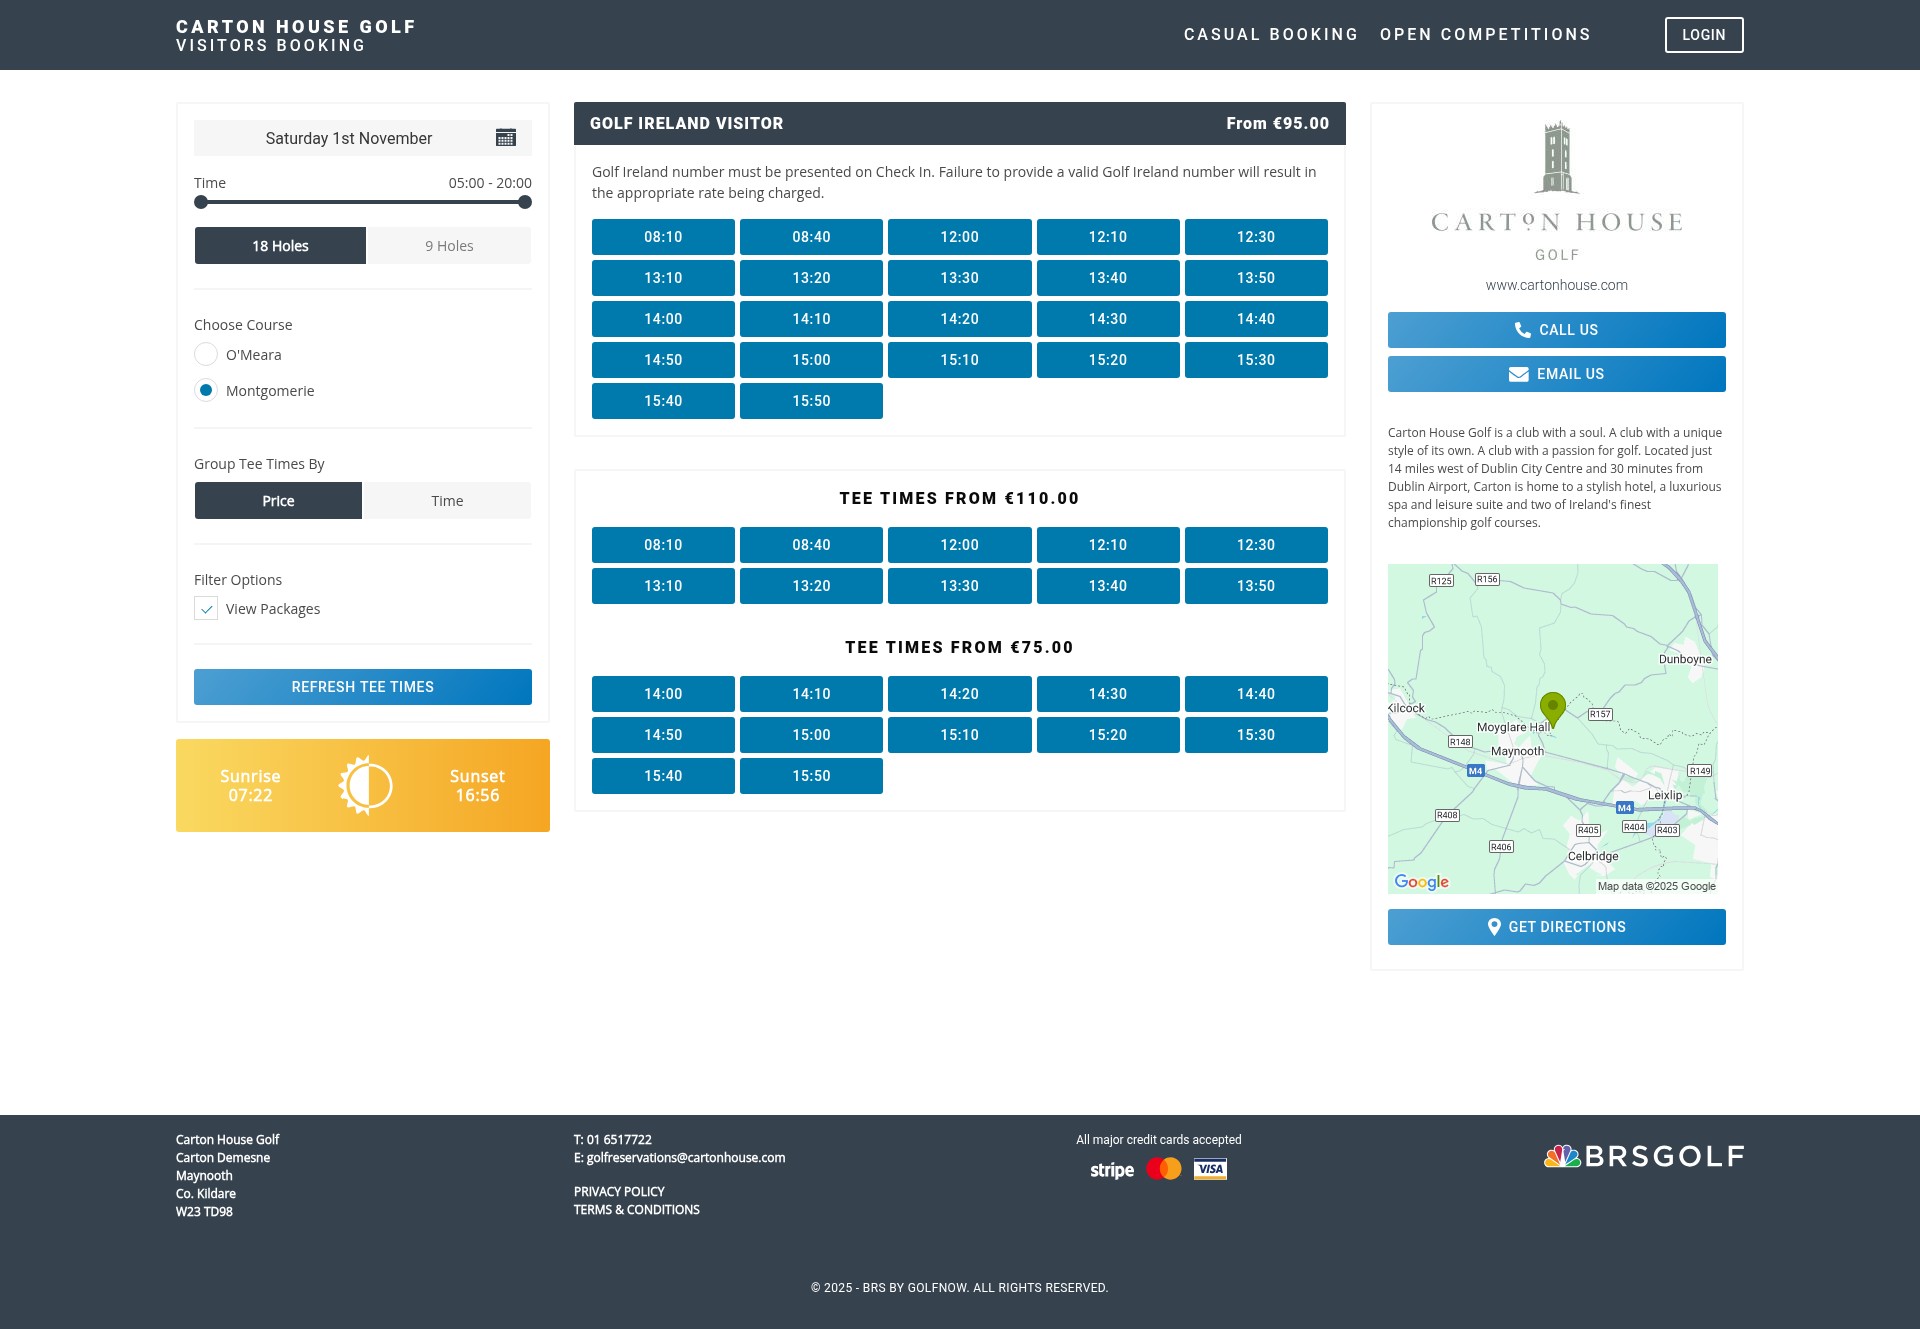Open the Privacy Policy link
Image resolution: width=1920 pixels, height=1329 pixels.
pos(619,1192)
